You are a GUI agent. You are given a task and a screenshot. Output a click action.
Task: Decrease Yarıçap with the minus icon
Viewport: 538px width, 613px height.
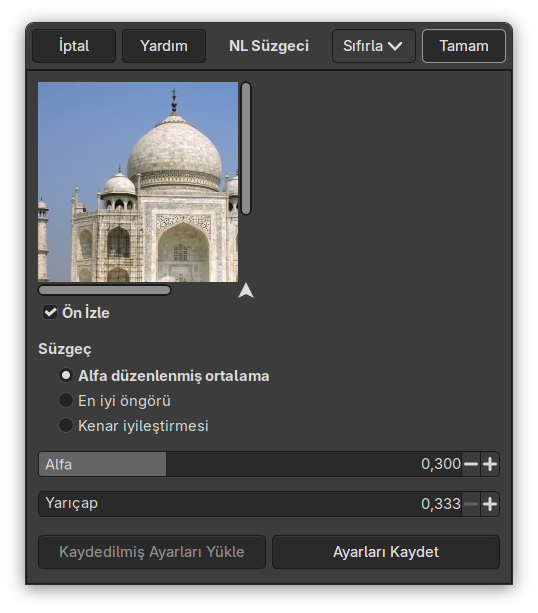(471, 504)
